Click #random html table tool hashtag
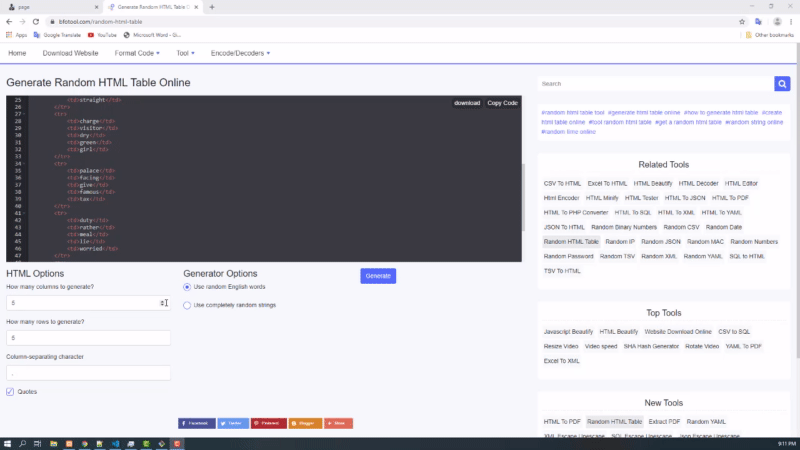The width and height of the screenshot is (800, 450). (x=572, y=113)
